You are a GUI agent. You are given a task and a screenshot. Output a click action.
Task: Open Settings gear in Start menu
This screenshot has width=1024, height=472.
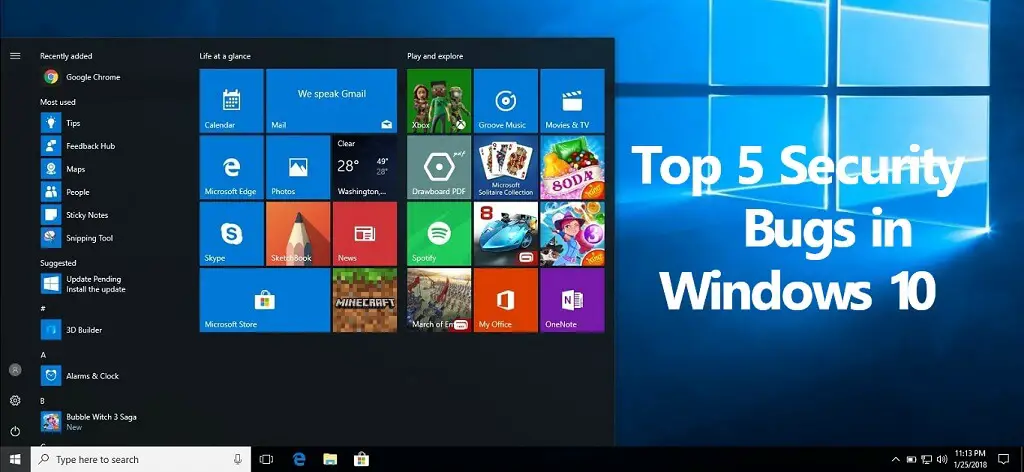[15, 400]
